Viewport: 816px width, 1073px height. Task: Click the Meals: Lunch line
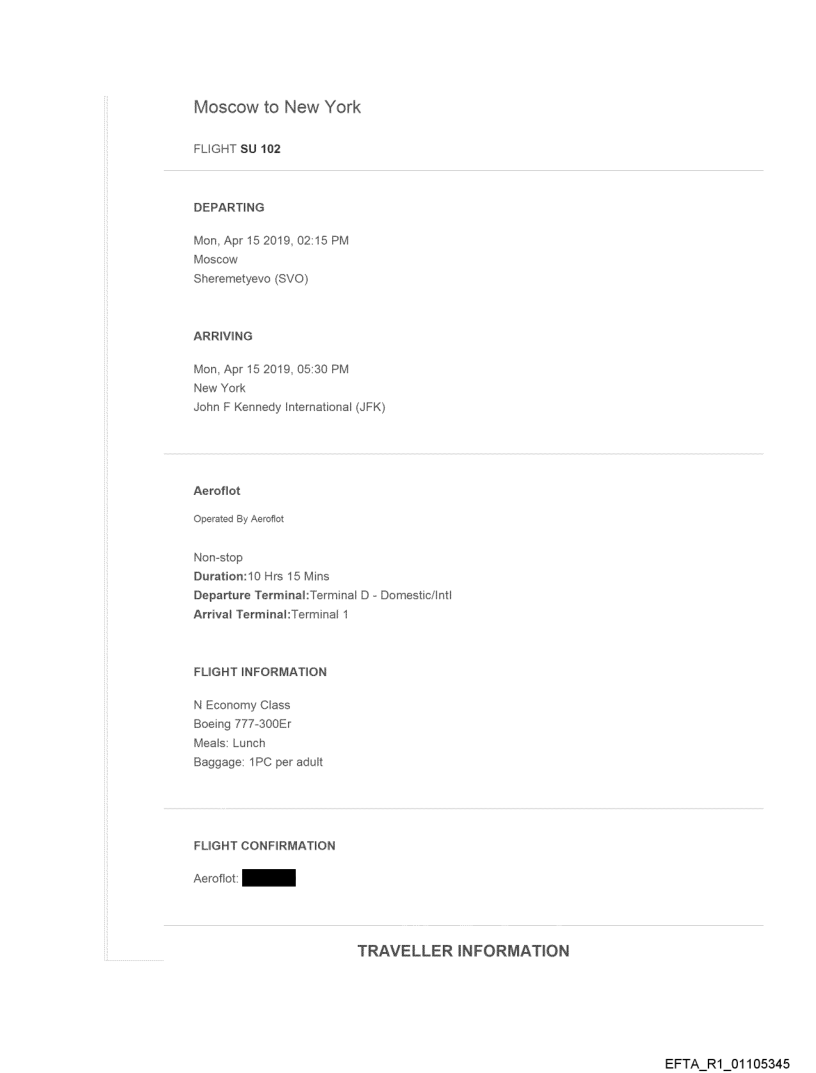[229, 743]
